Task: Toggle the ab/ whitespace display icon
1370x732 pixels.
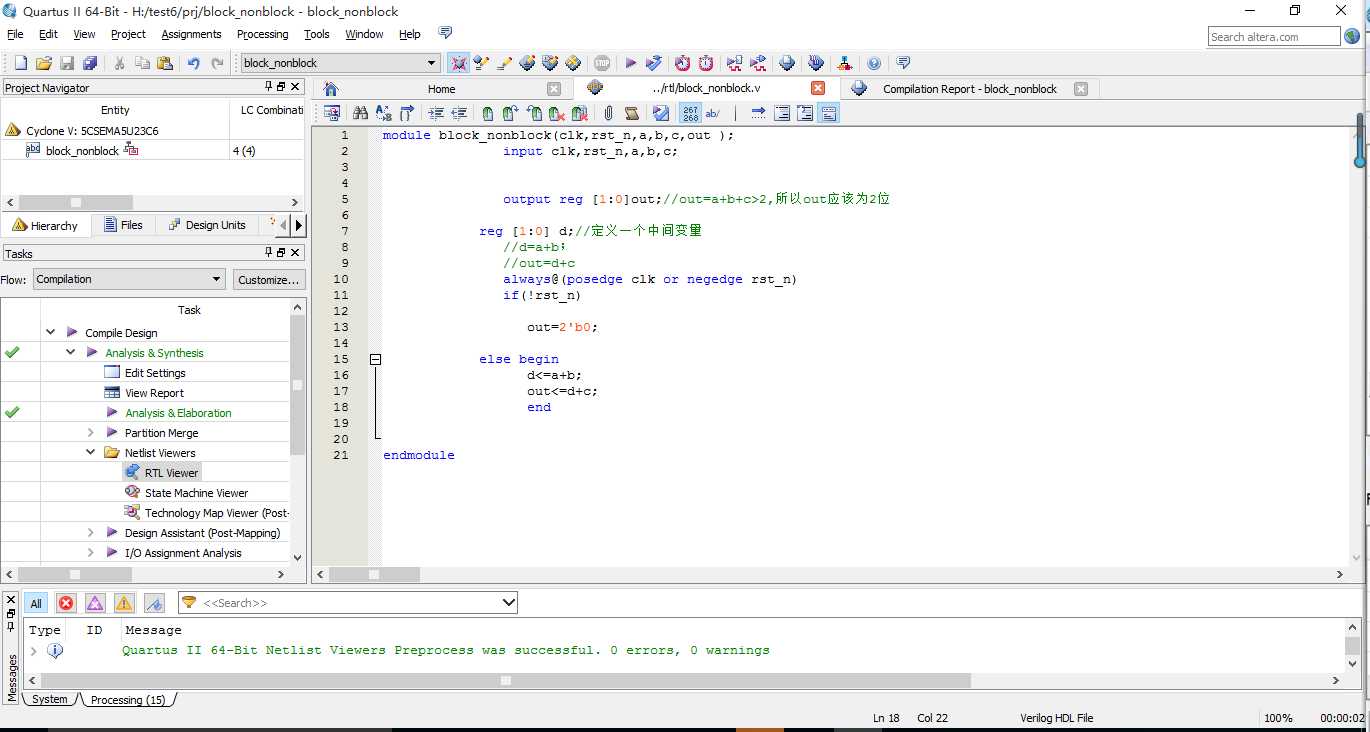Action: (713, 113)
